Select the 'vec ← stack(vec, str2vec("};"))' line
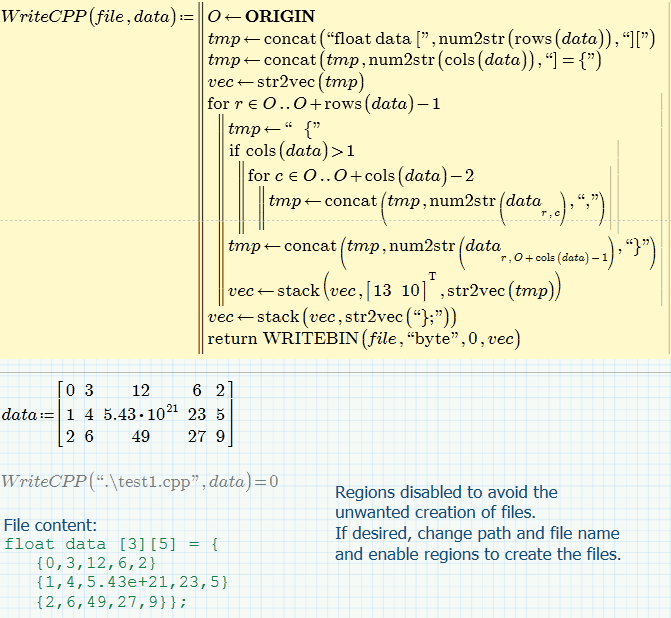The width and height of the screenshot is (671, 618). [332, 317]
